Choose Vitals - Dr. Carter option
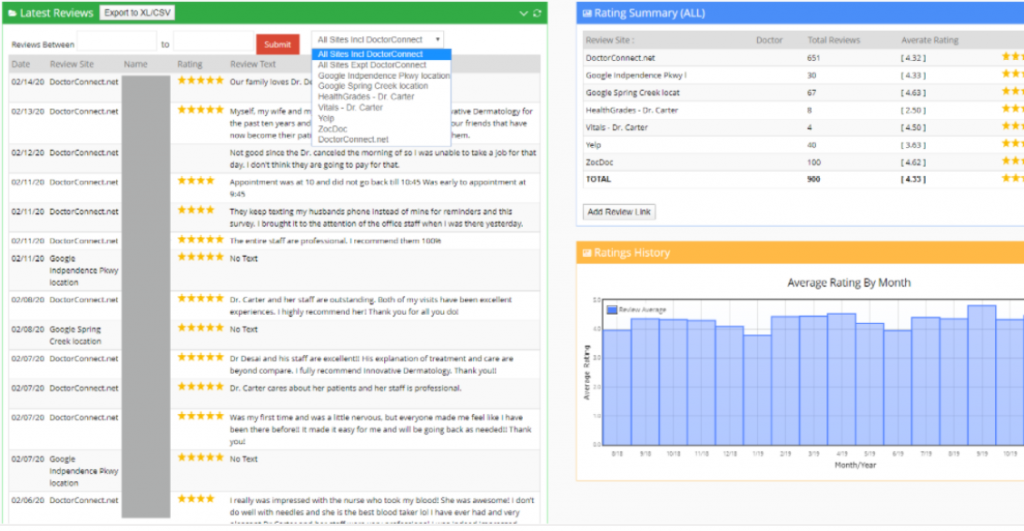The height and width of the screenshot is (531, 1024). pos(381,107)
